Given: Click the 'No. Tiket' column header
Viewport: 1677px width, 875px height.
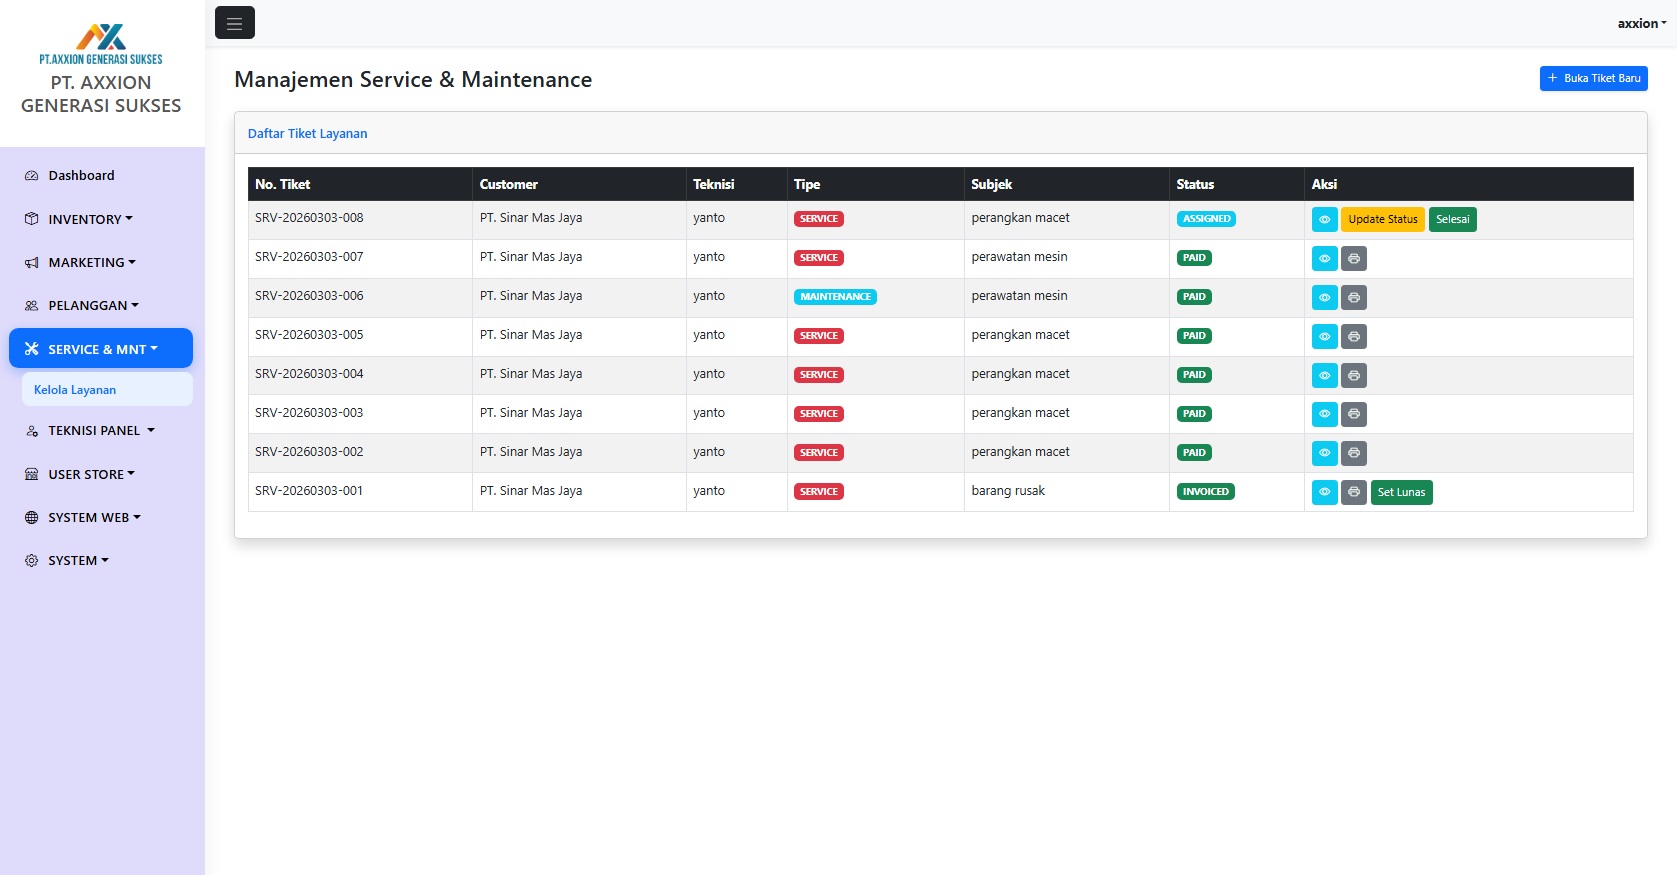Looking at the screenshot, I should point(360,184).
